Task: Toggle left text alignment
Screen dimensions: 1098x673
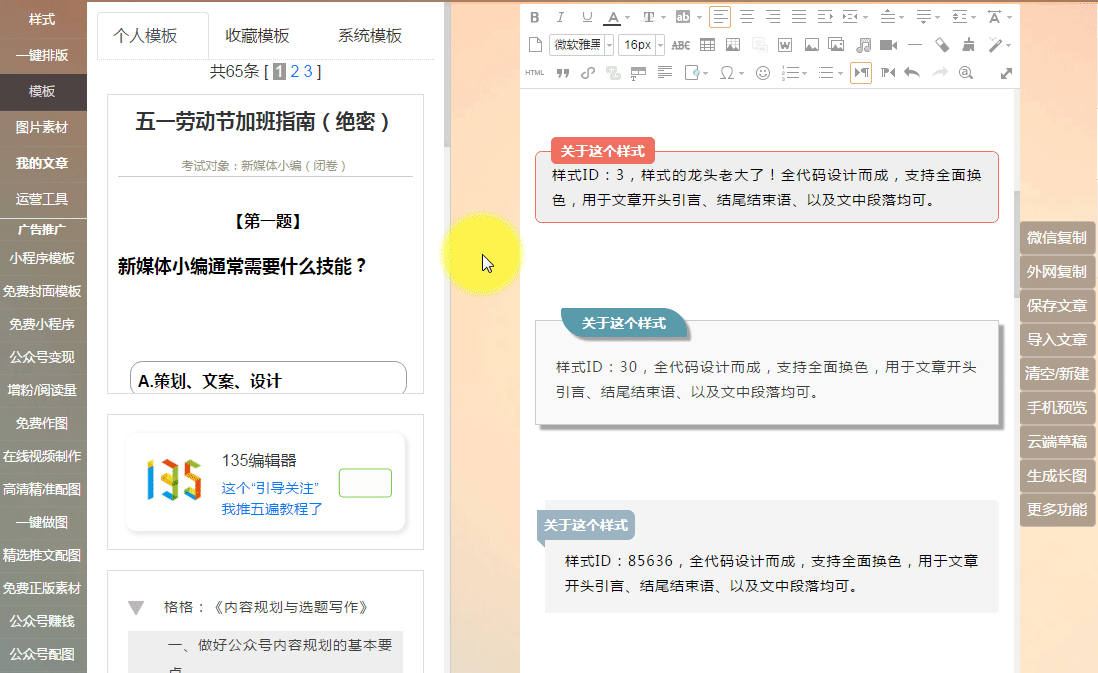Action: point(720,18)
